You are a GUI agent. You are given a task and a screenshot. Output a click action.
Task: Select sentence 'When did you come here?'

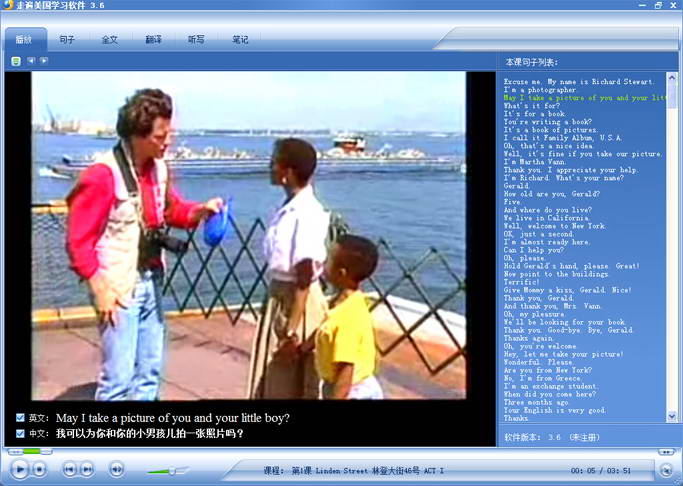point(549,394)
